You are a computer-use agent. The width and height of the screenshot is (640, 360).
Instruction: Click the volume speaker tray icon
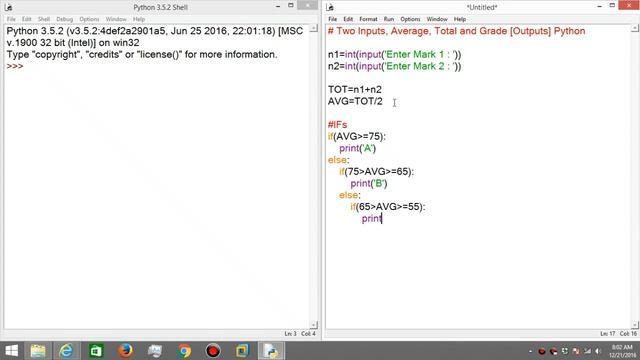point(598,351)
